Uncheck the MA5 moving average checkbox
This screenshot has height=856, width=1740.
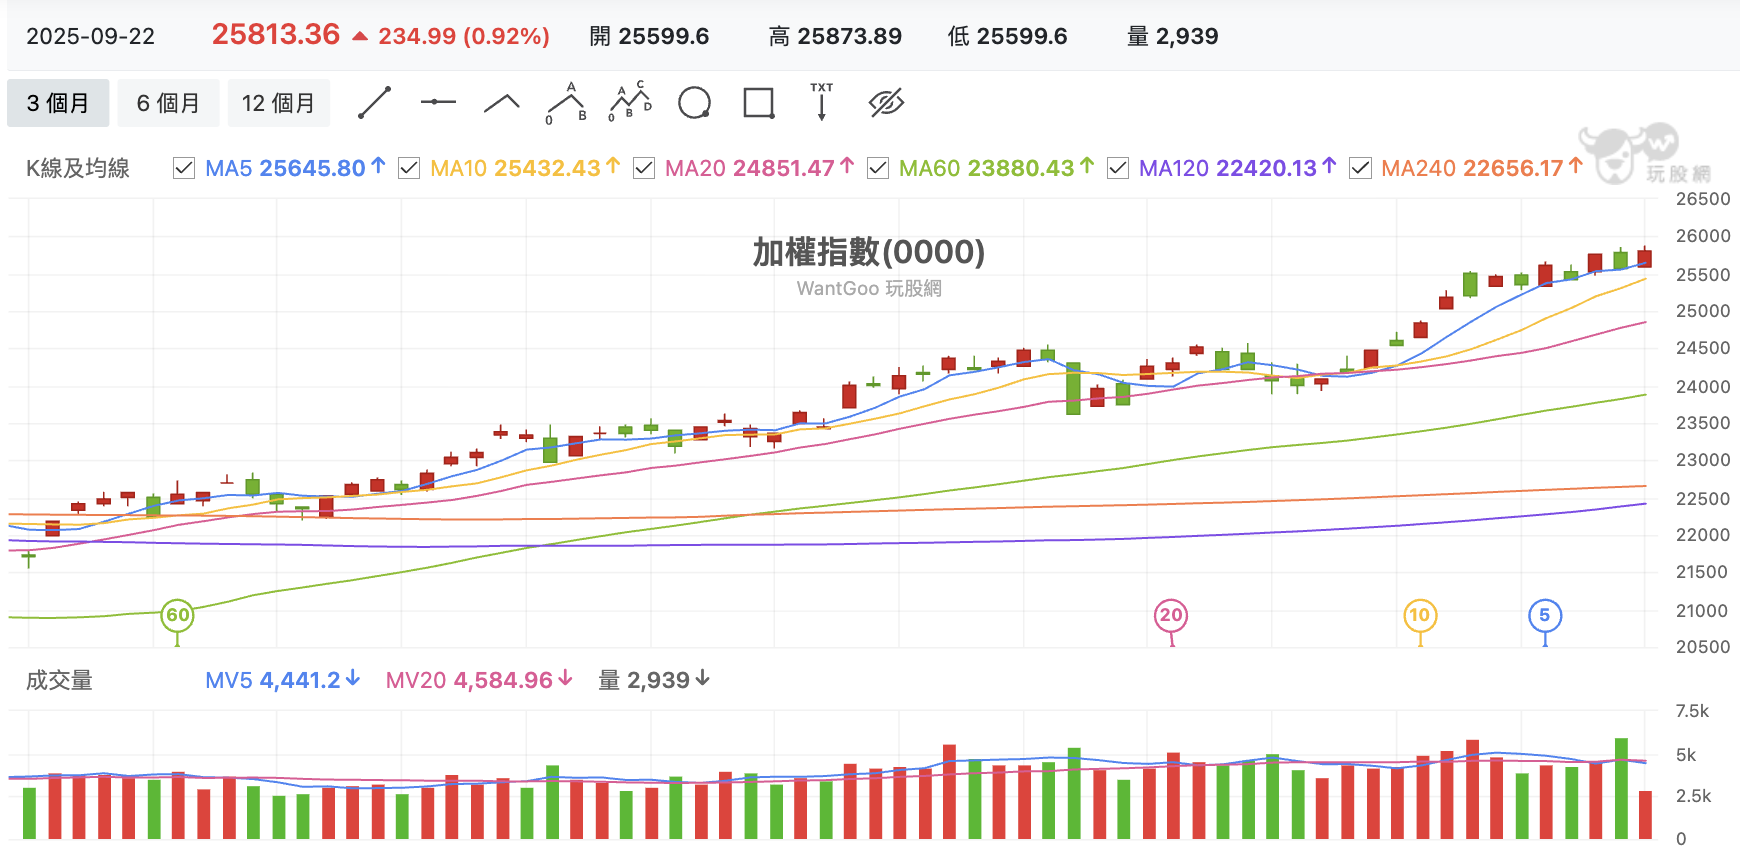pos(184,168)
